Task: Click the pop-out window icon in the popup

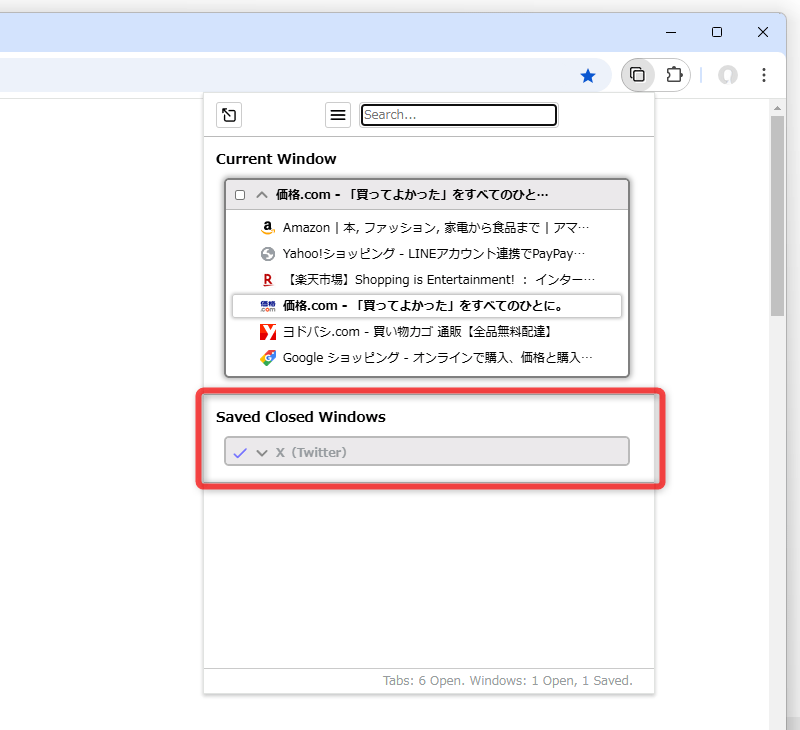Action: point(229,115)
